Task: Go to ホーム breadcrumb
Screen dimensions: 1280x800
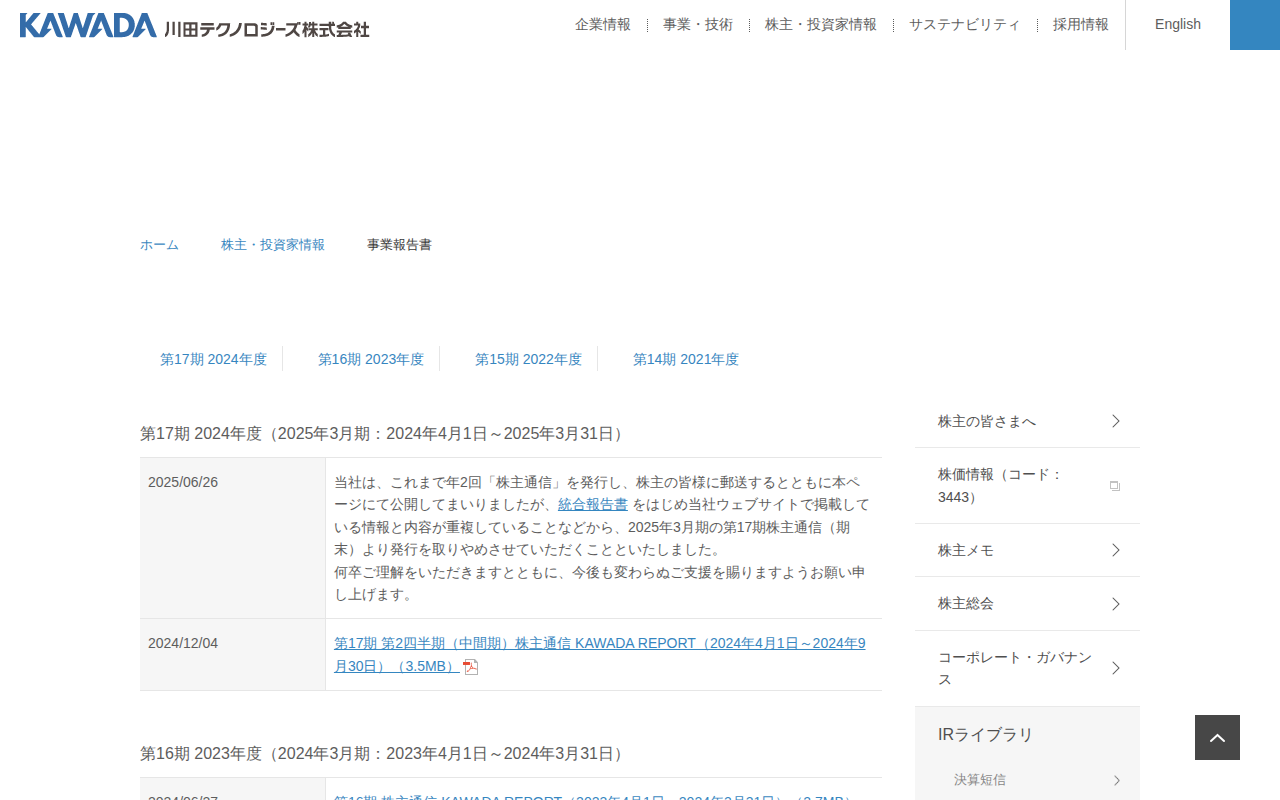Action: [159, 245]
